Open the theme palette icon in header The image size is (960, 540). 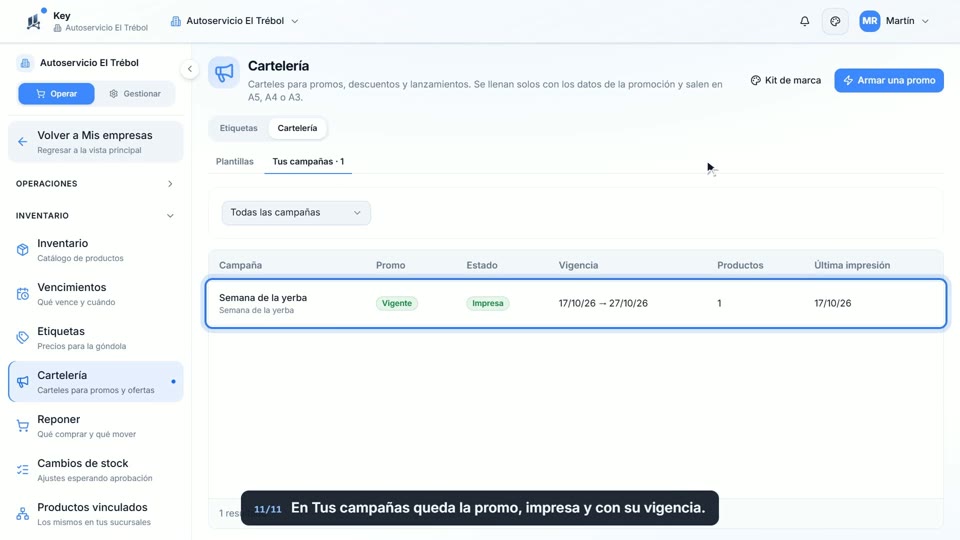click(x=835, y=21)
